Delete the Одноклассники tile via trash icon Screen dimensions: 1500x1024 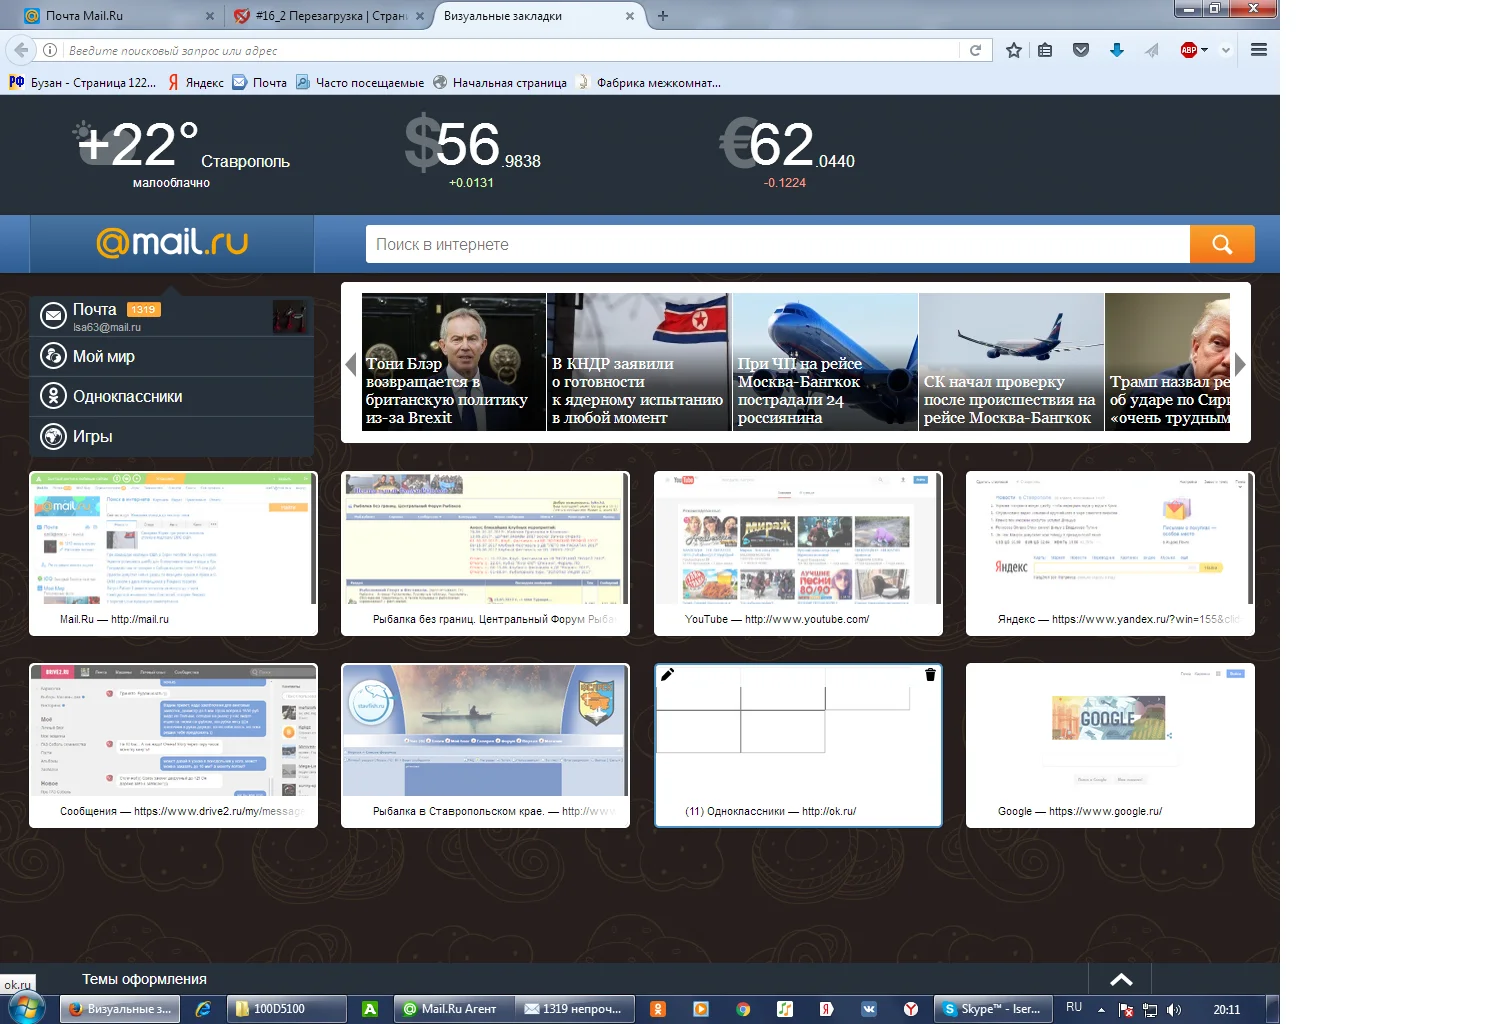[929, 674]
